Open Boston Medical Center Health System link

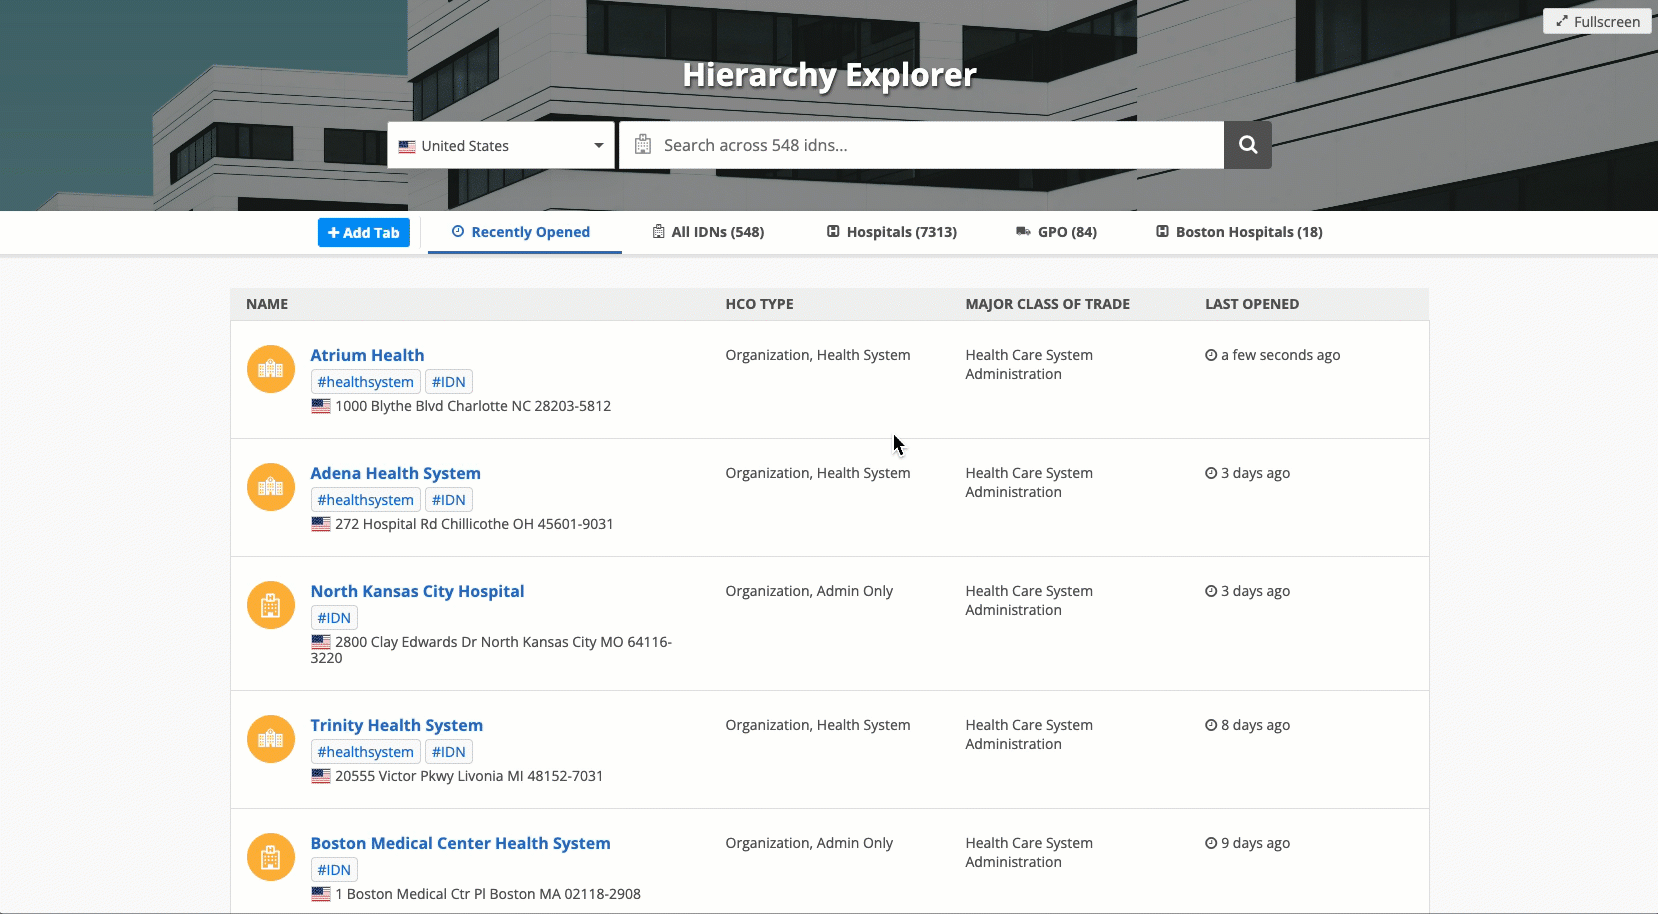(460, 843)
